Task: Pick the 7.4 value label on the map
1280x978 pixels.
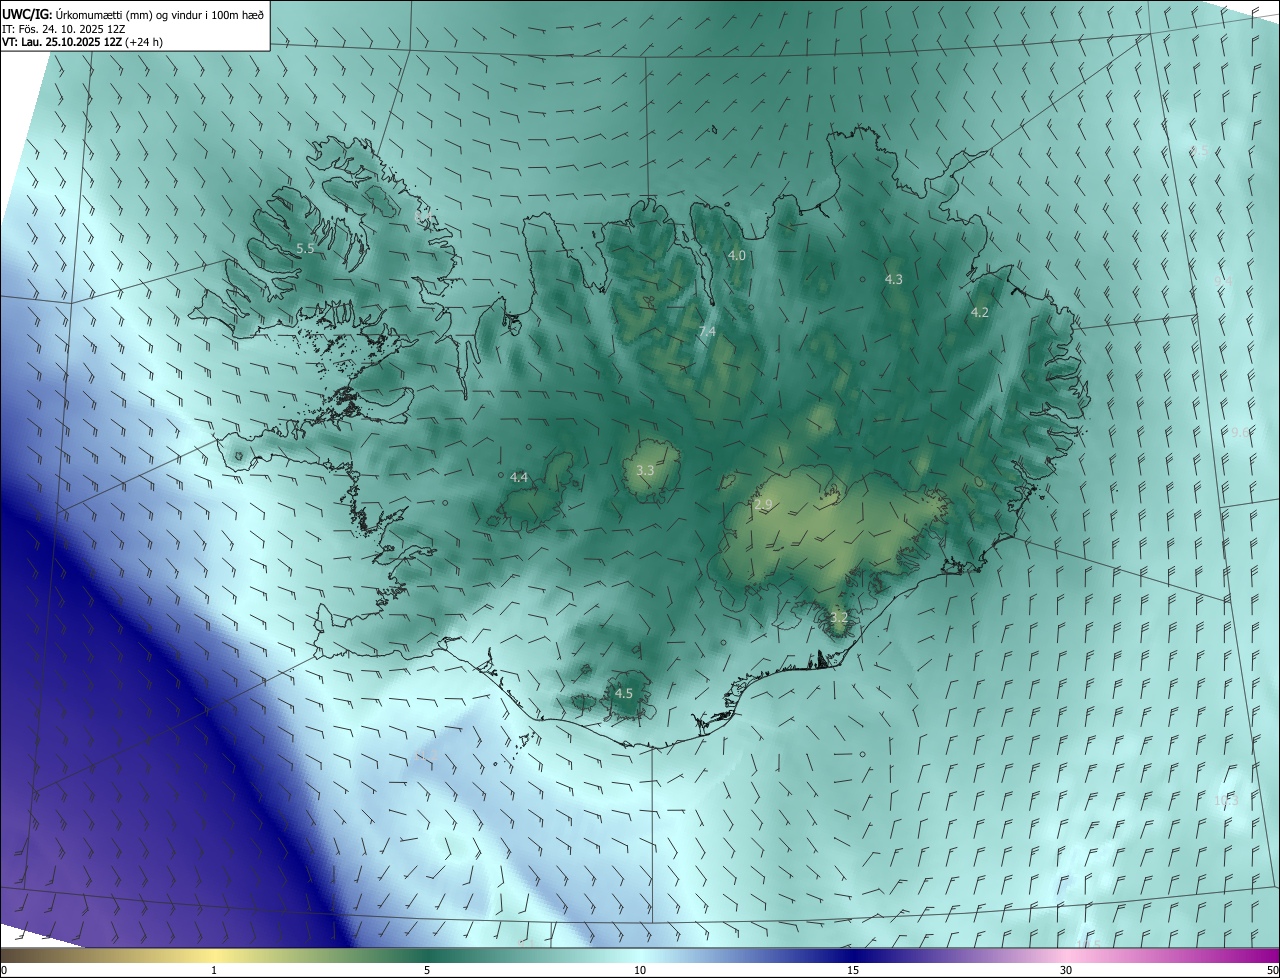Action: pyautogui.click(x=707, y=332)
